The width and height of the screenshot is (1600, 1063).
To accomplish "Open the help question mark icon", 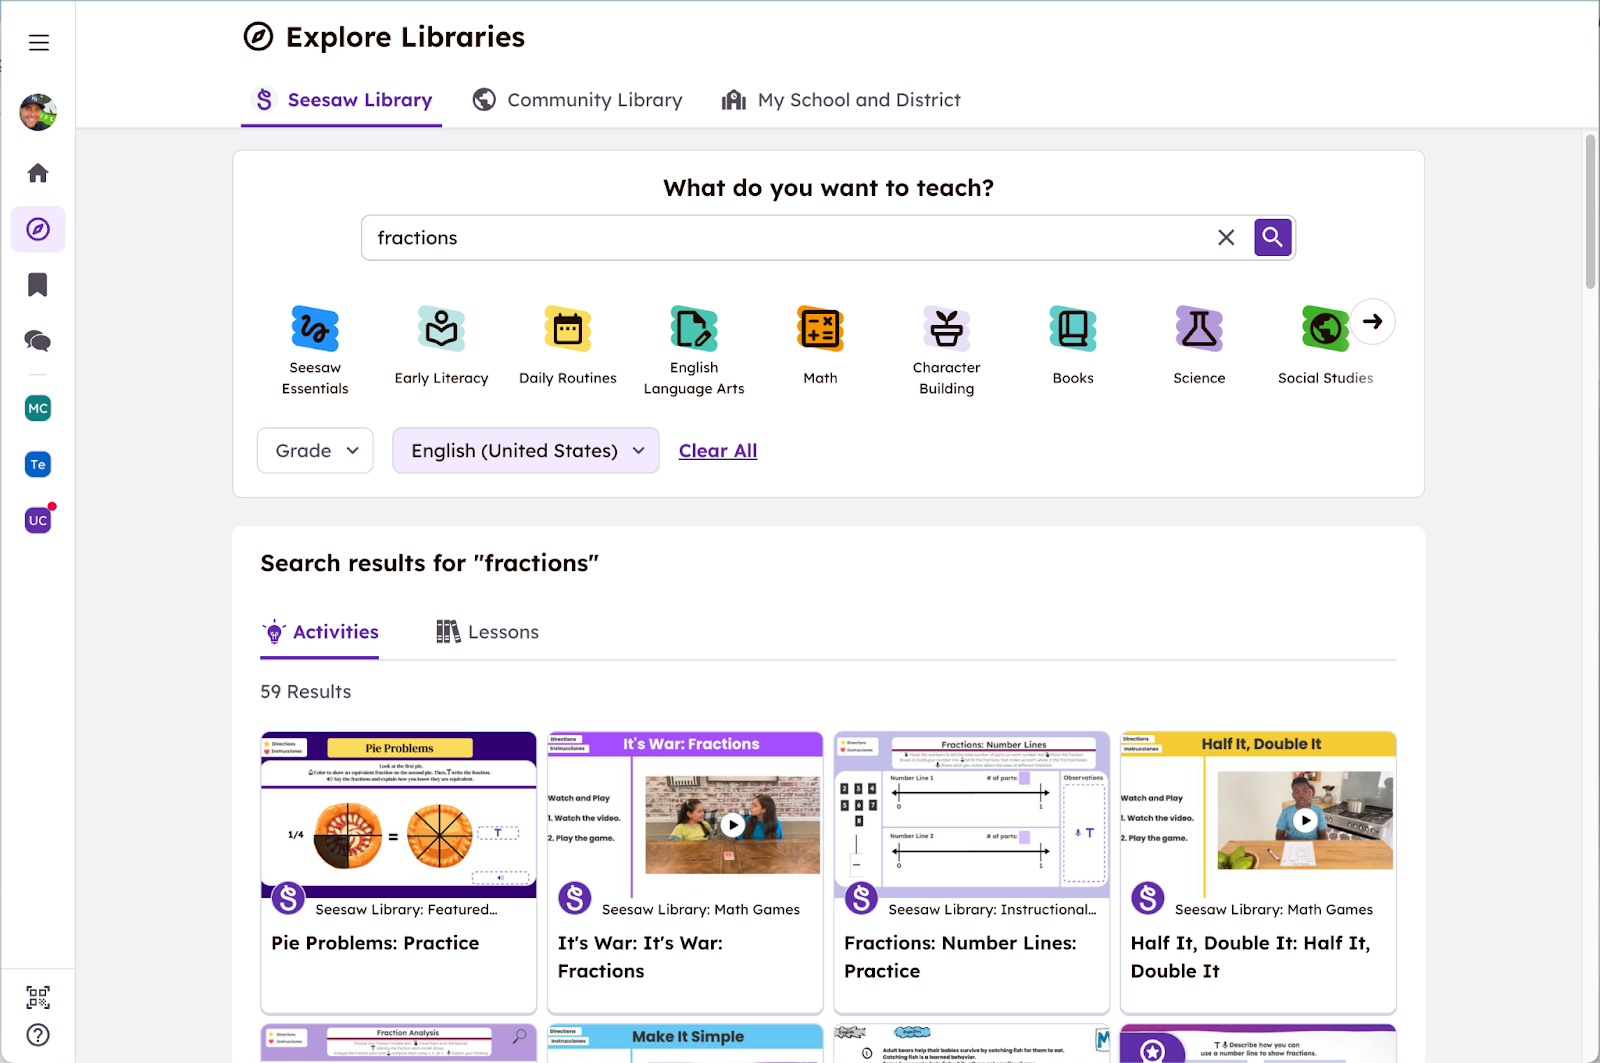I will point(38,1035).
